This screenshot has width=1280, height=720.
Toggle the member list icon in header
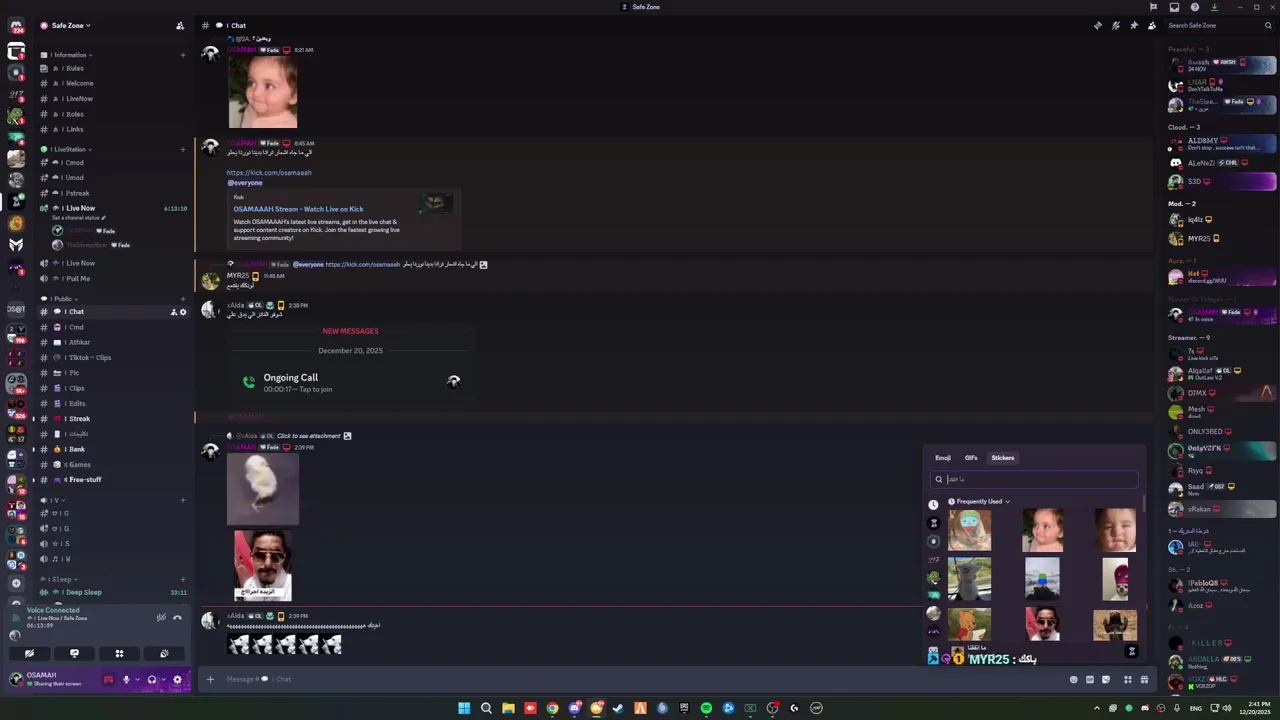pyautogui.click(x=1152, y=26)
